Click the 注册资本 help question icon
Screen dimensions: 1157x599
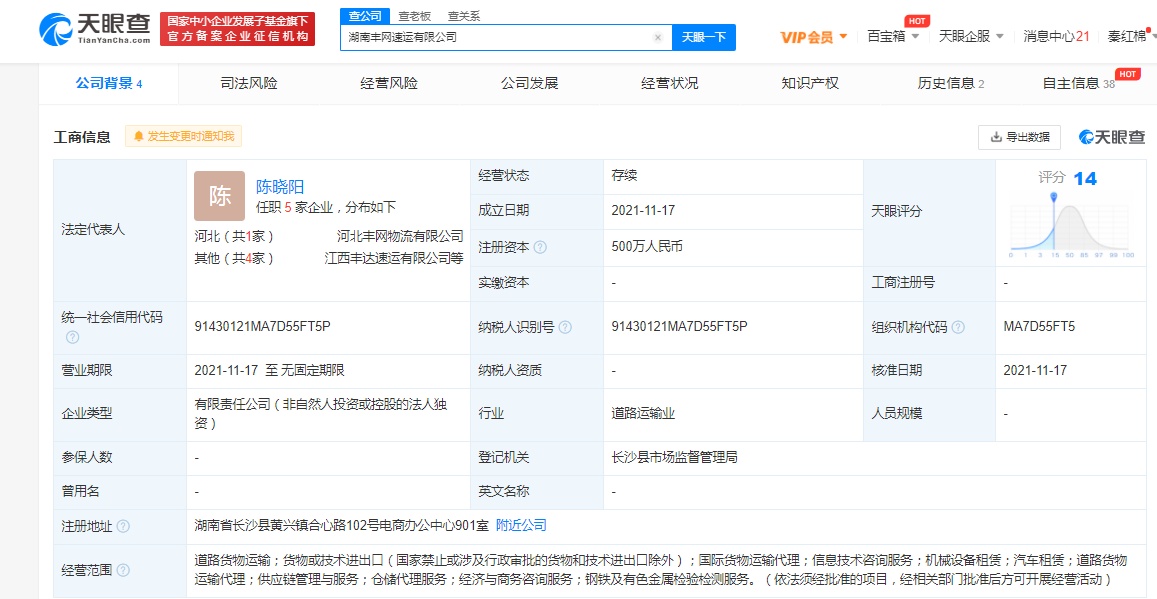tap(540, 248)
